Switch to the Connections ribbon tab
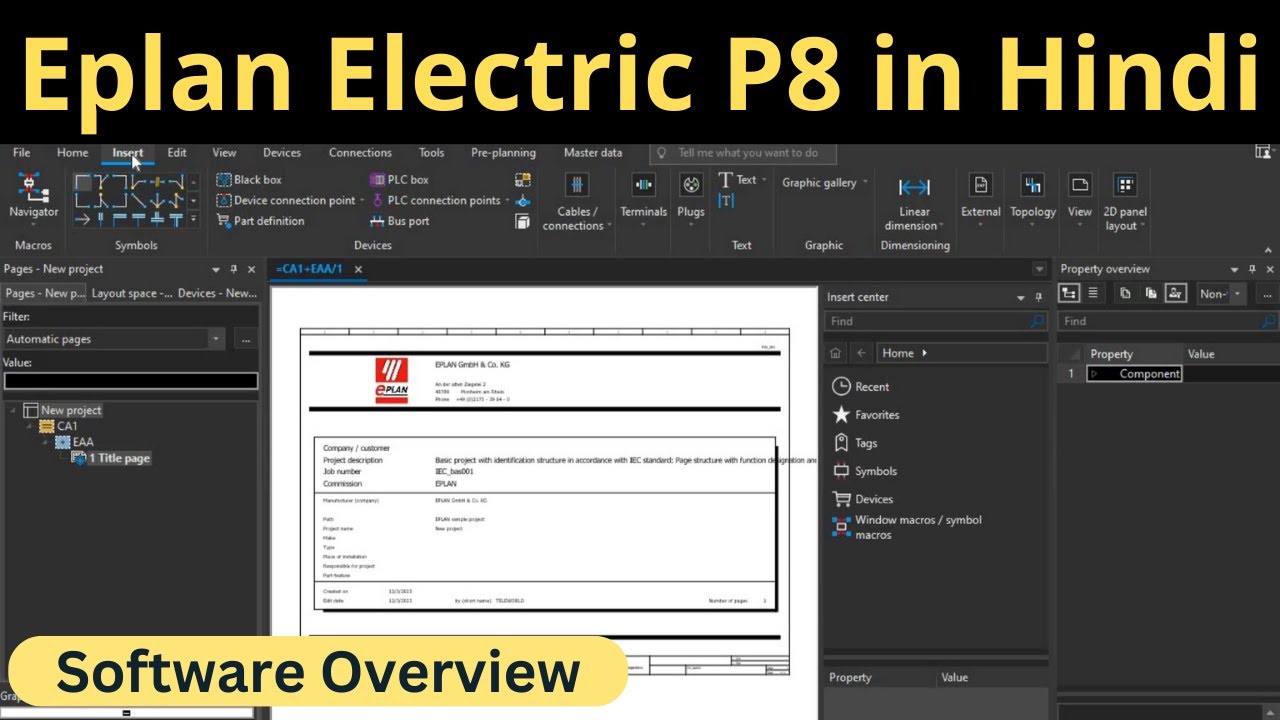The height and width of the screenshot is (720, 1280). click(x=360, y=153)
